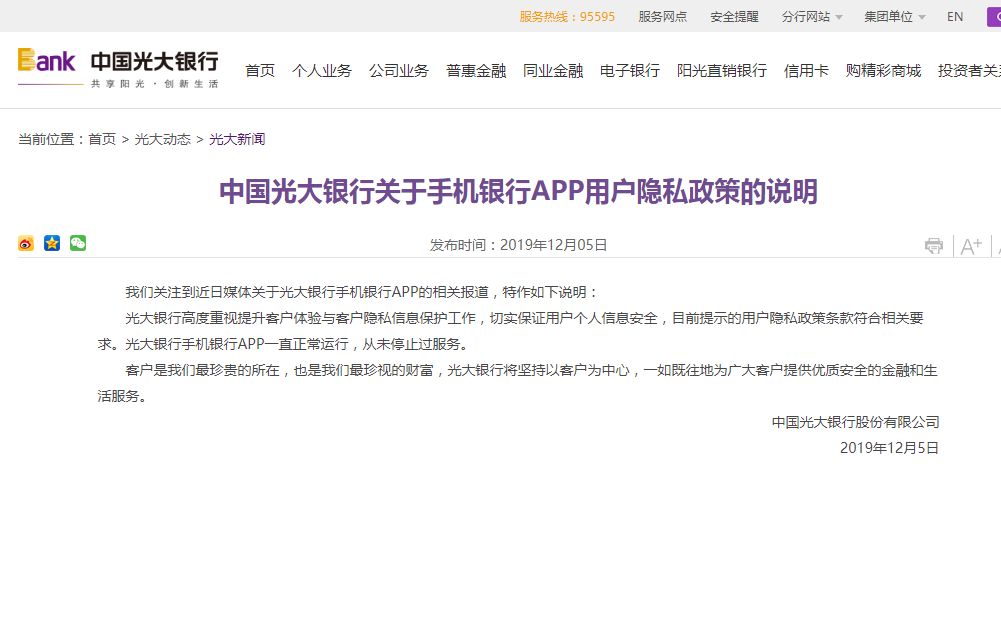The image size is (1001, 625).
Task: Switch language to EN
Action: (955, 17)
